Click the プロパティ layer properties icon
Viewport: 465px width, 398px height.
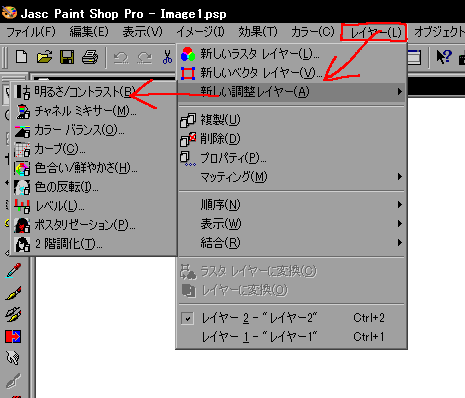tap(188, 159)
